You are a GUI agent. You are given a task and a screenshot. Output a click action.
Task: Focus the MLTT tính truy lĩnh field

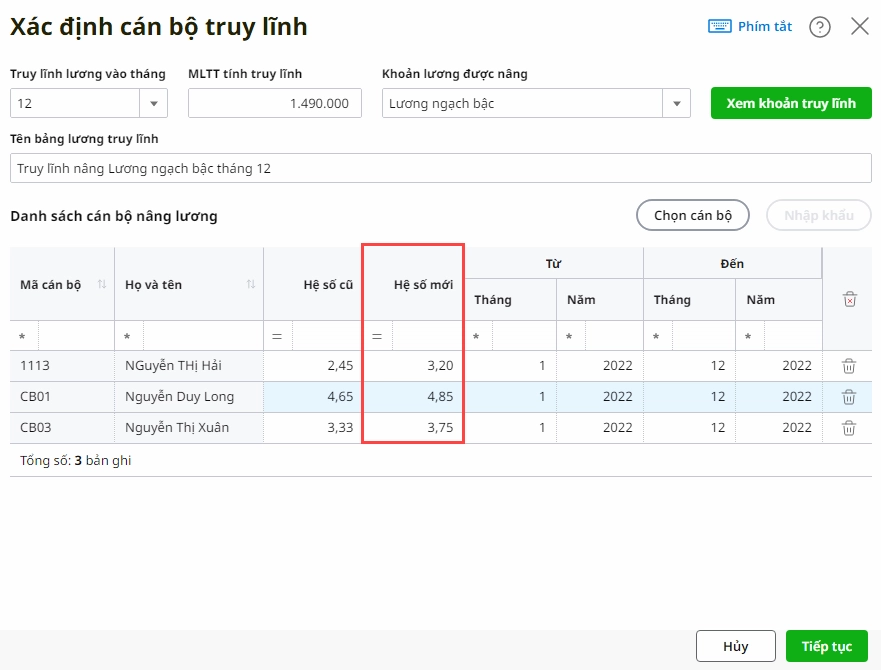(x=275, y=103)
